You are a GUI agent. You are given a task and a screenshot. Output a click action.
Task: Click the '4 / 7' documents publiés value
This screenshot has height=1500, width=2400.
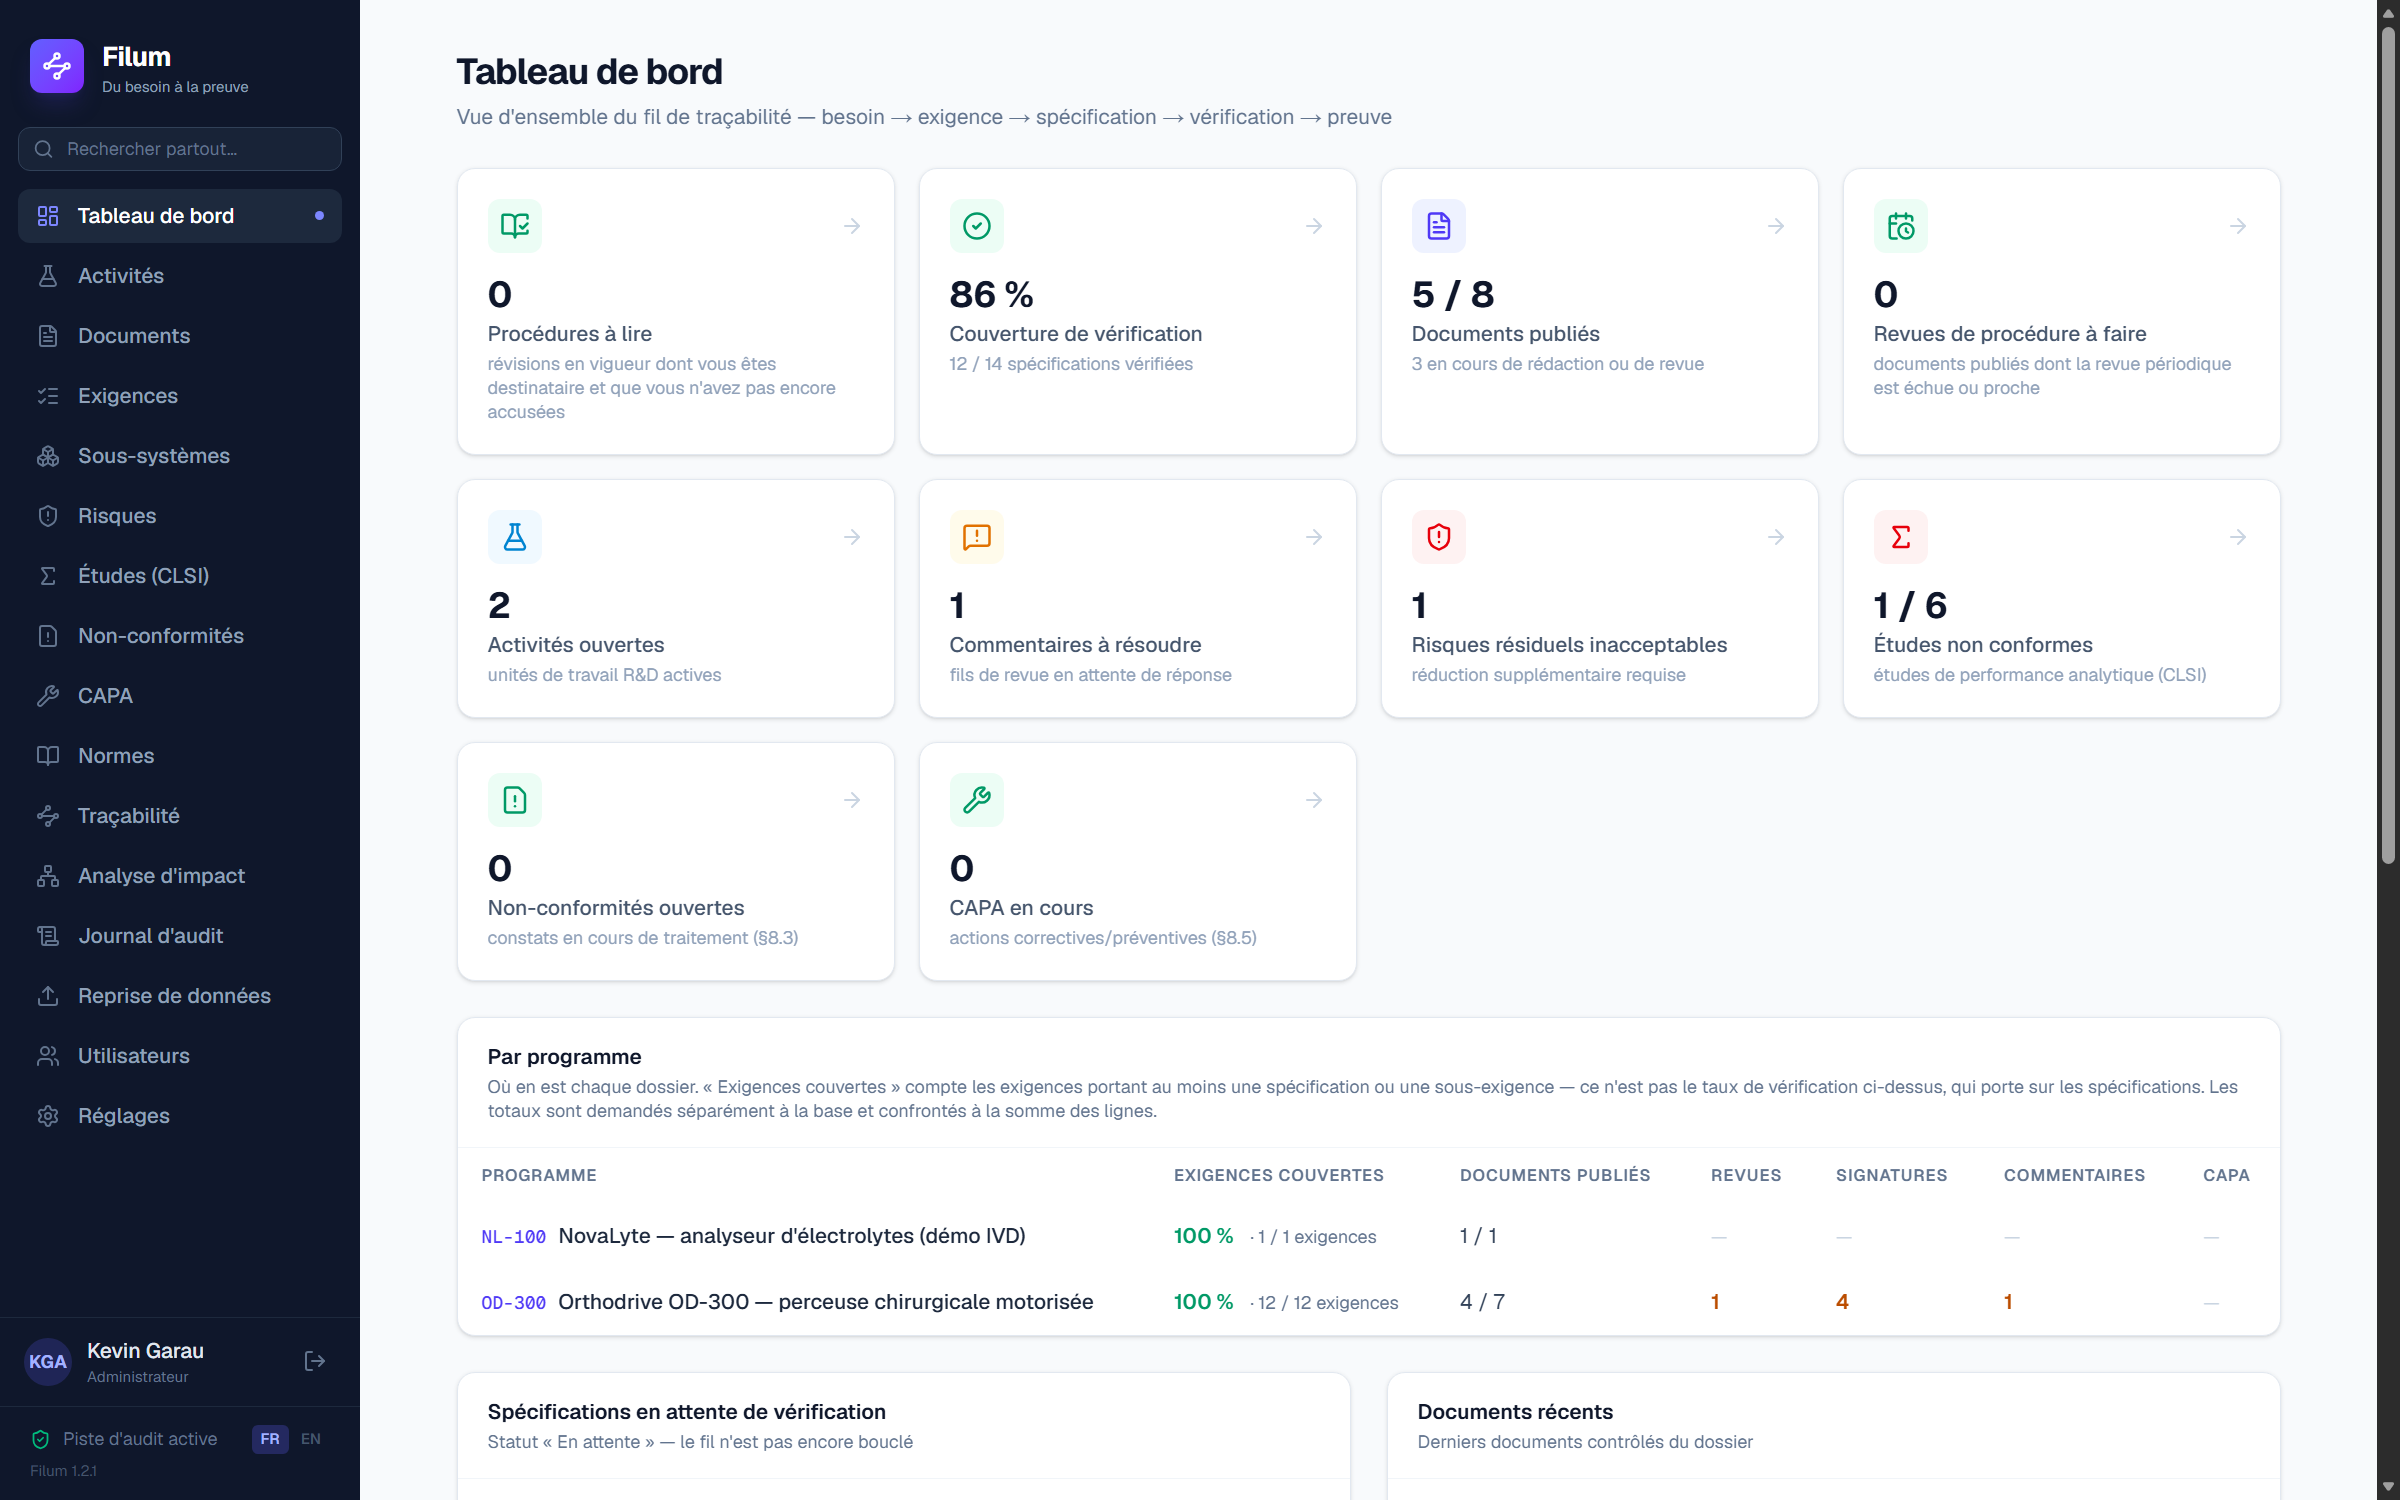click(1482, 1302)
